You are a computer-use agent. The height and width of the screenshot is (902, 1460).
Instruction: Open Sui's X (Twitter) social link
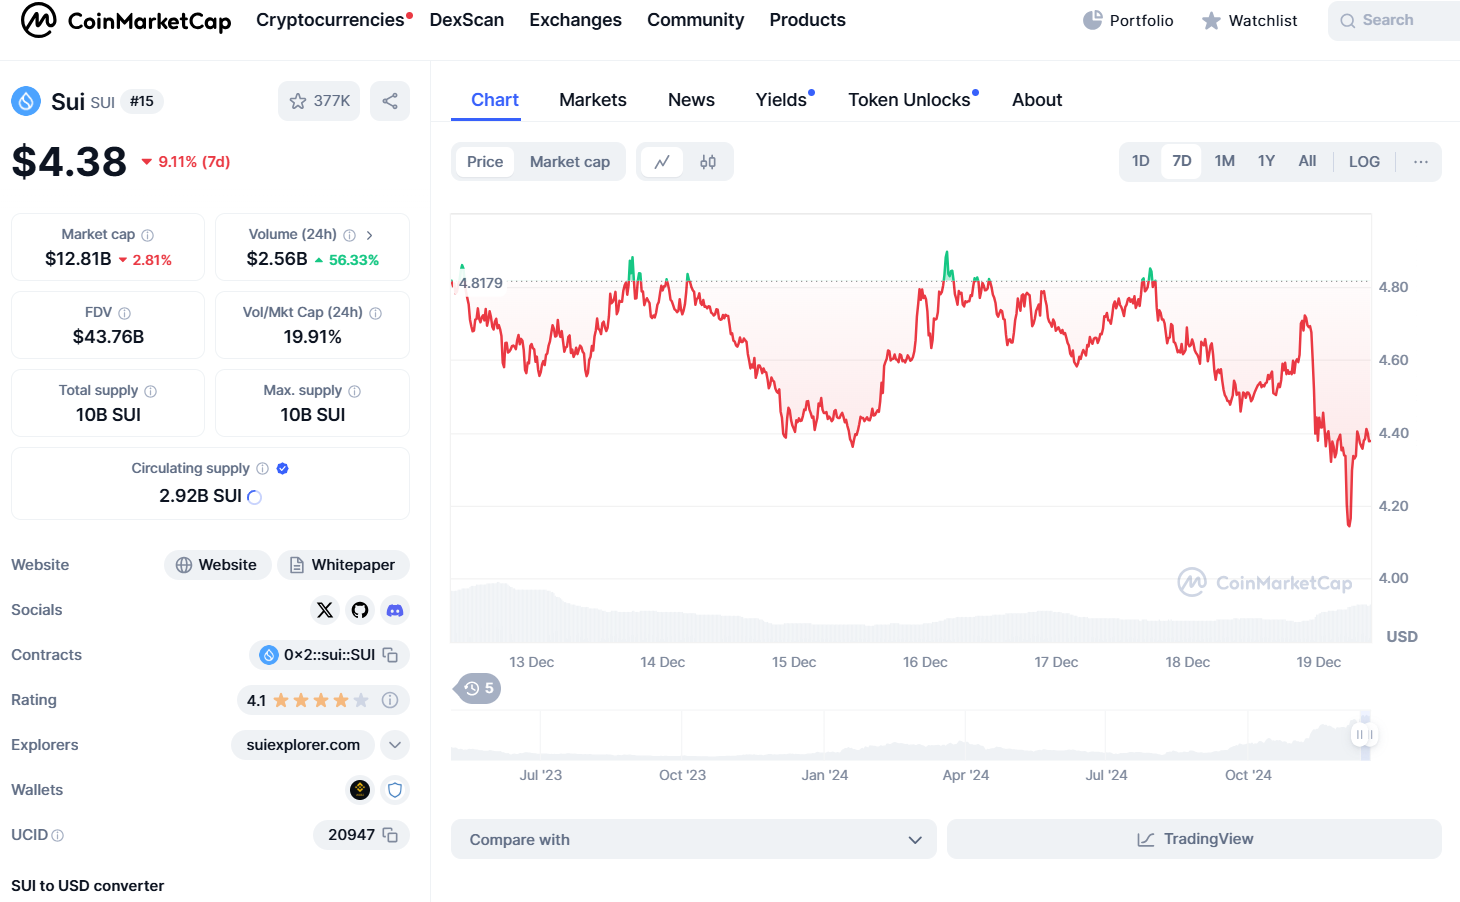[x=325, y=610]
